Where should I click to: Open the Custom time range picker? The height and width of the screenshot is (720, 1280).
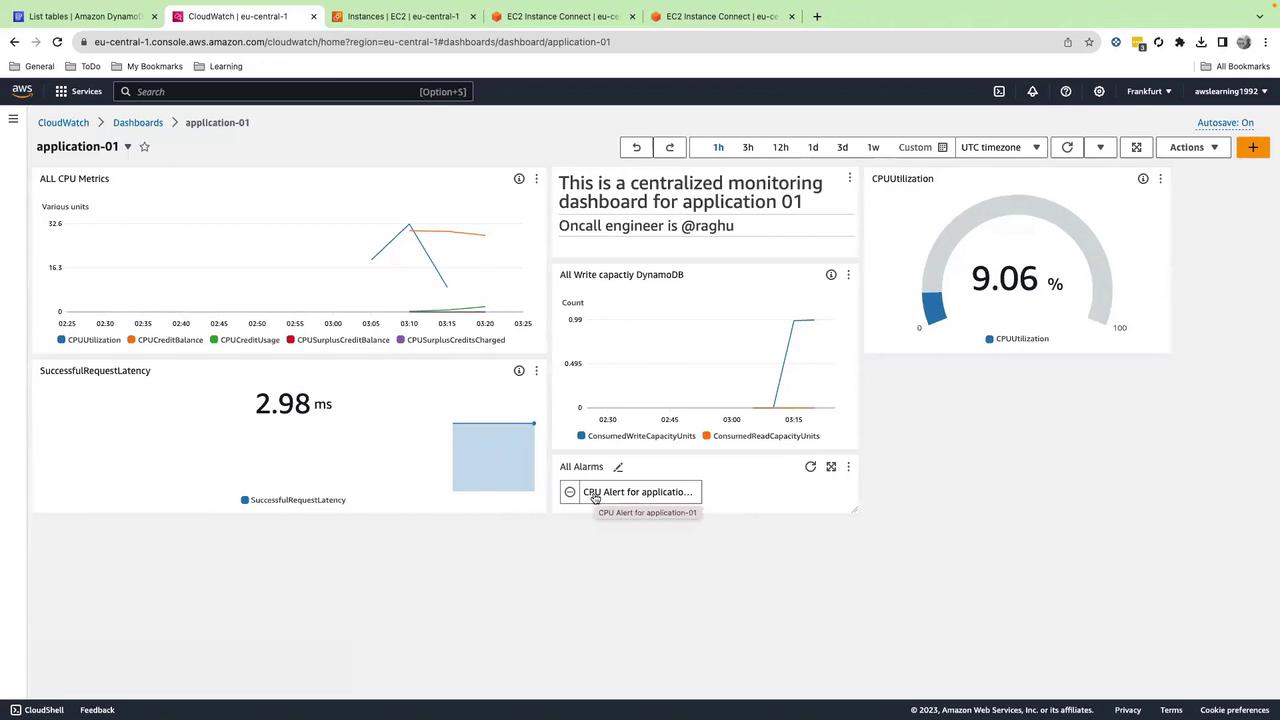coord(922,147)
